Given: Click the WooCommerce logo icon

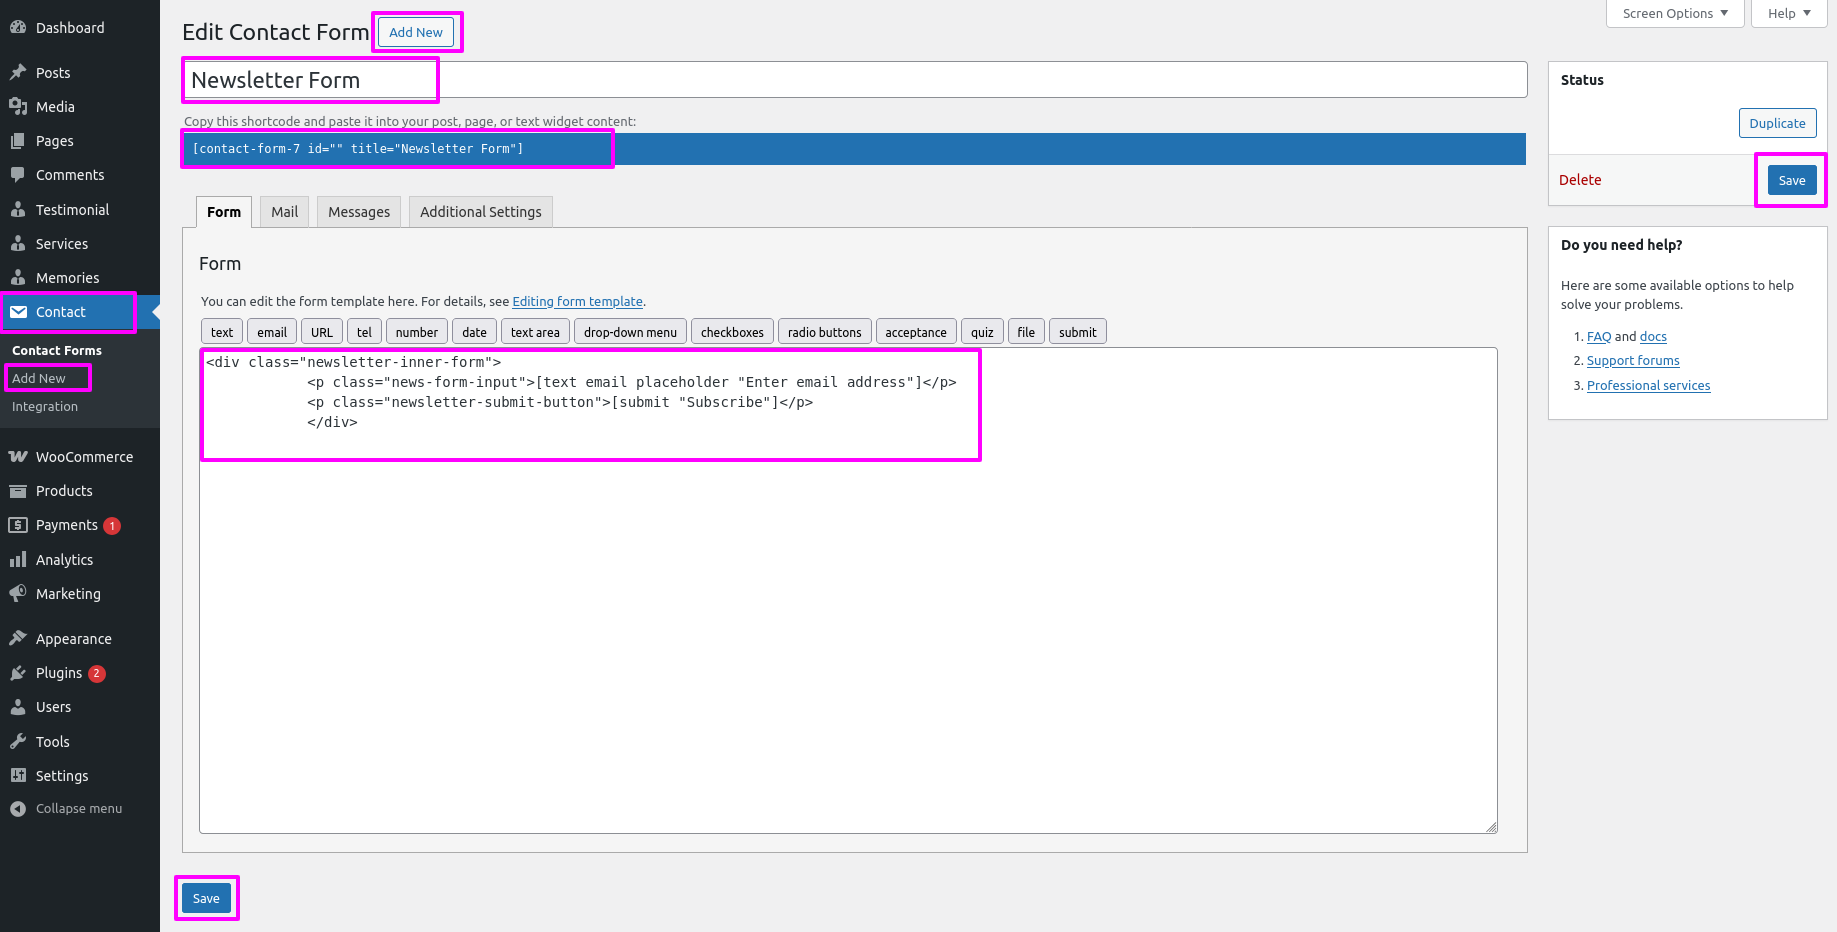Looking at the screenshot, I should [18, 457].
